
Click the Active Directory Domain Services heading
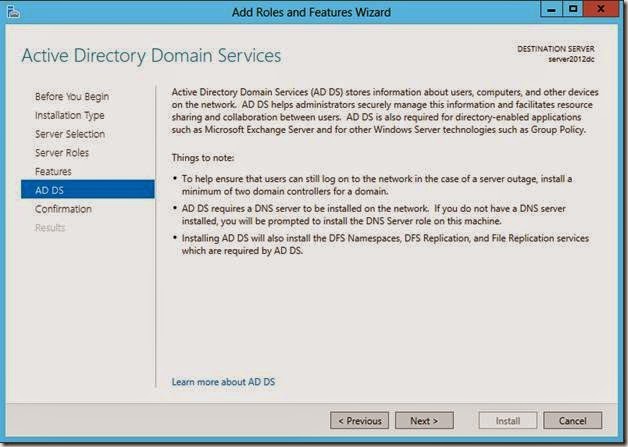coord(151,56)
